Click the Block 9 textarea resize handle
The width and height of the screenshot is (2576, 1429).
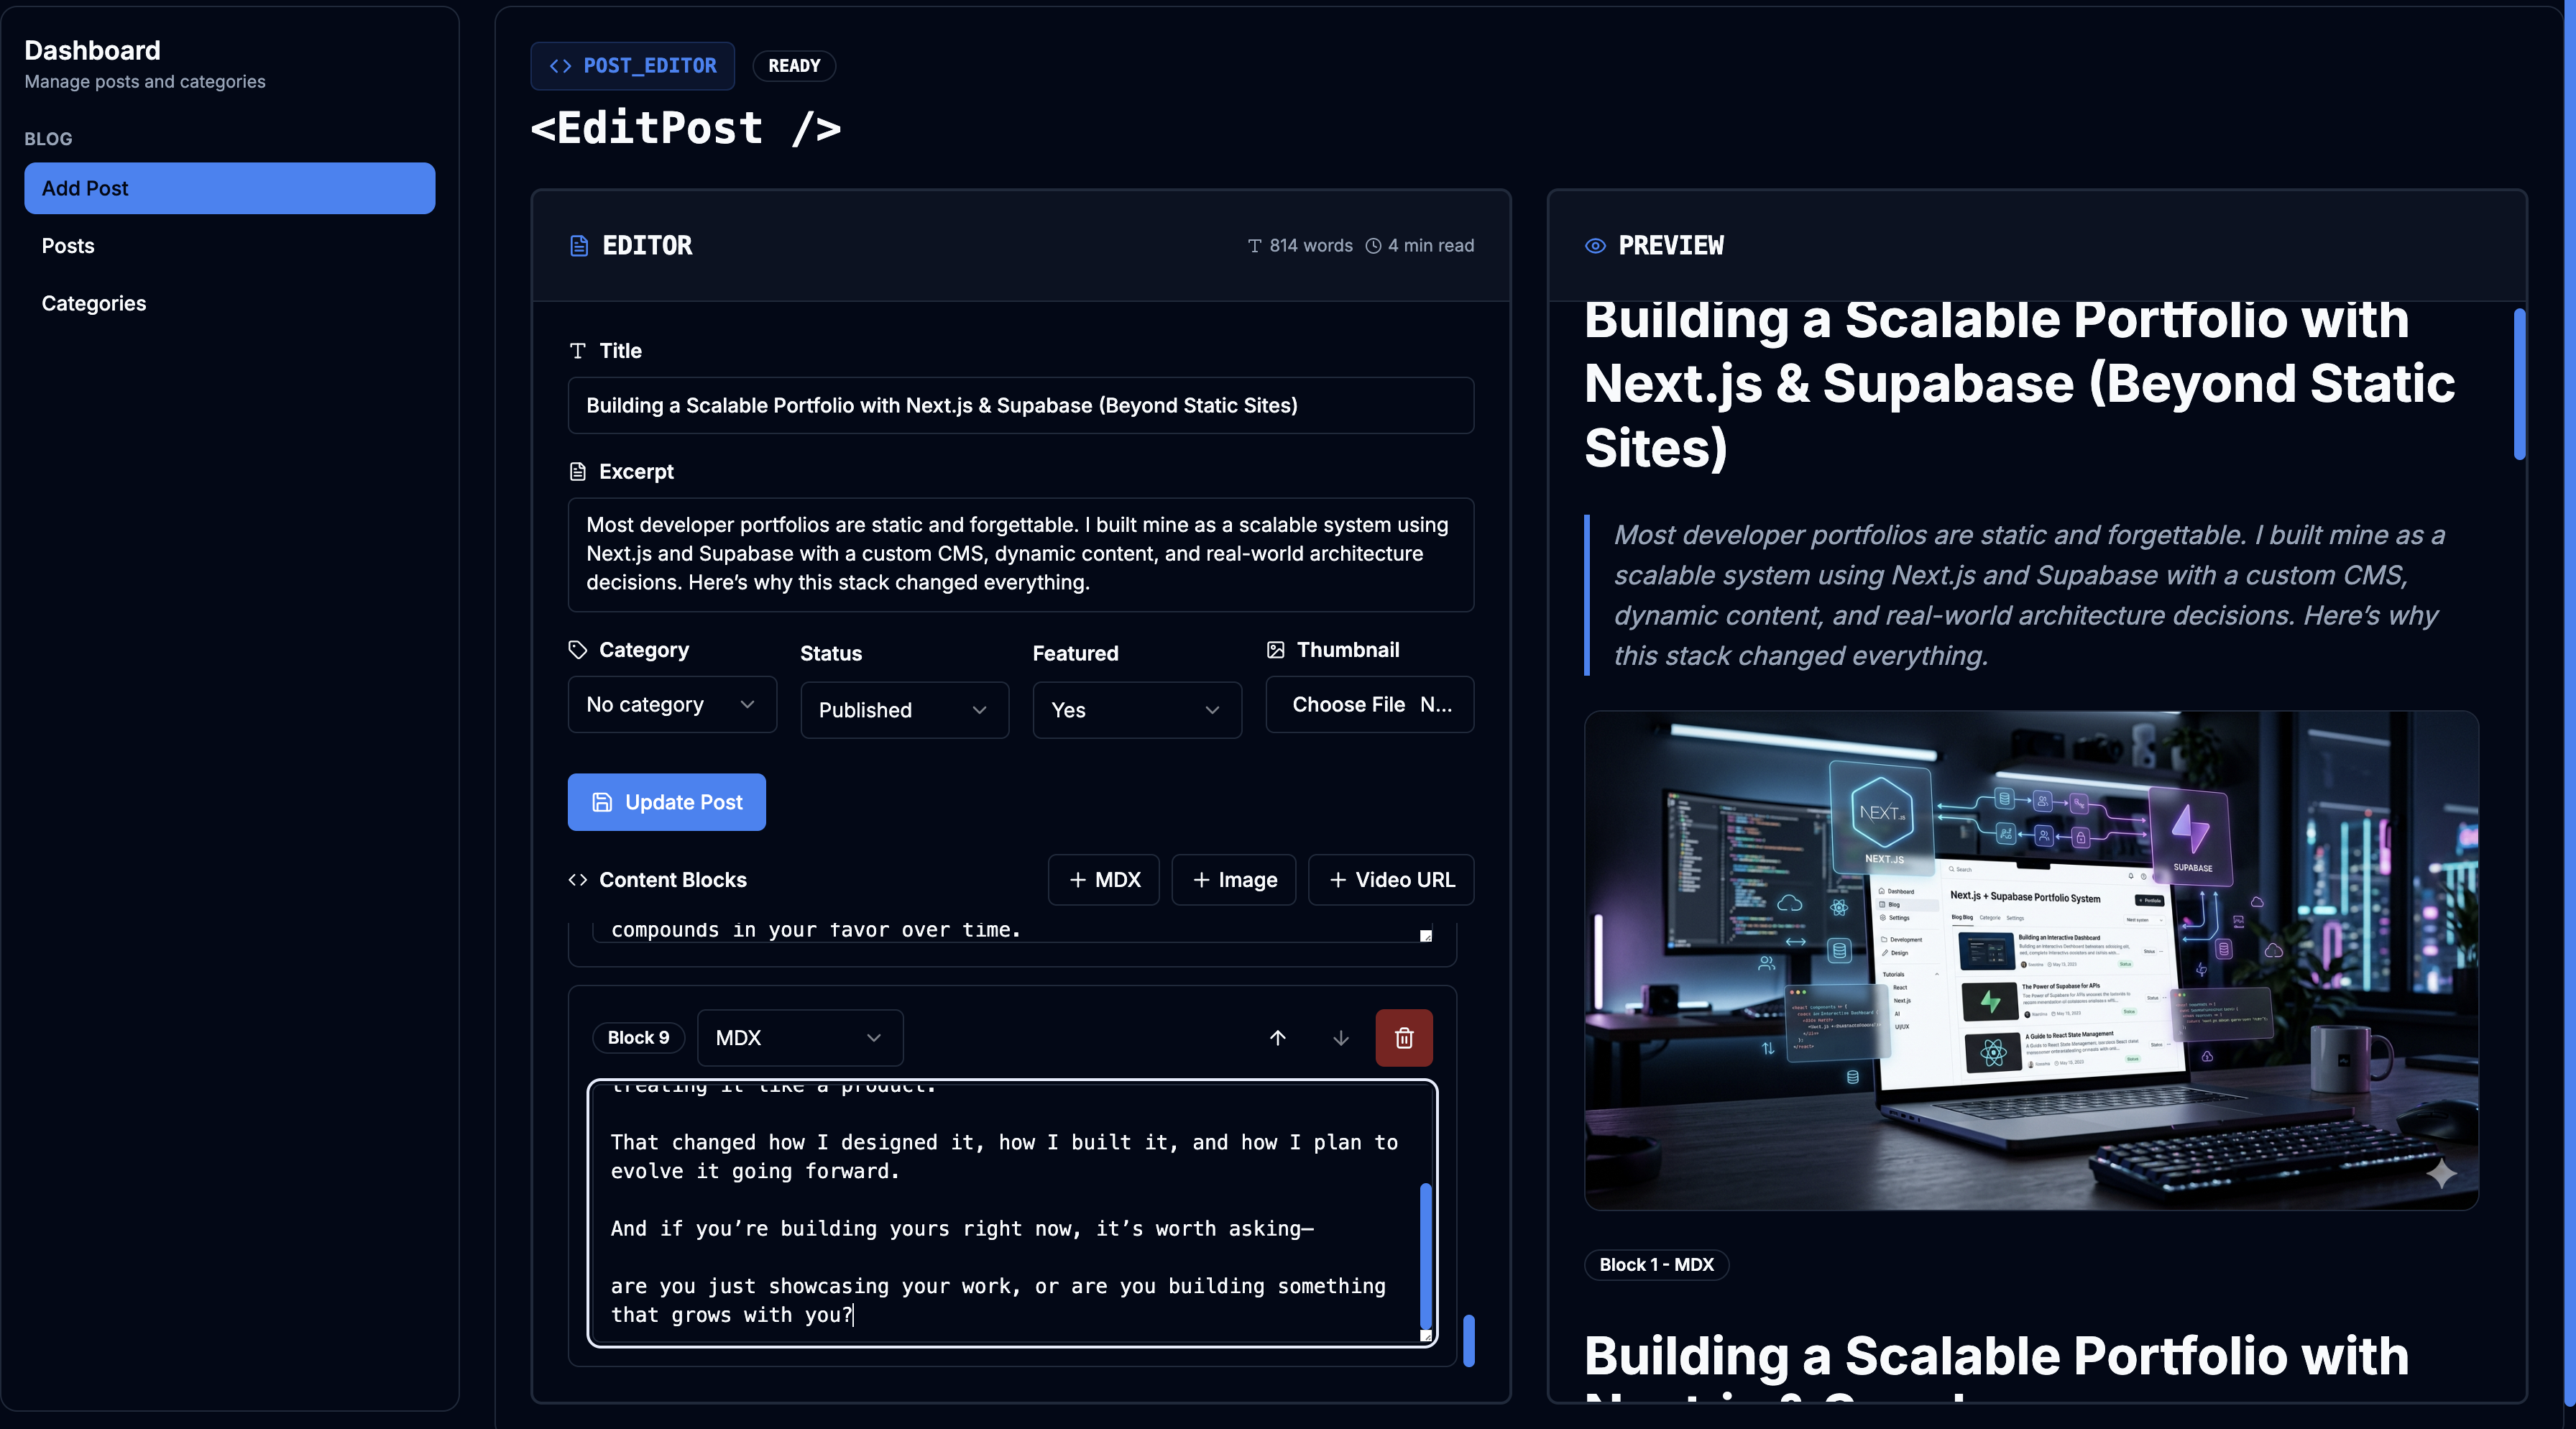(1426, 1335)
